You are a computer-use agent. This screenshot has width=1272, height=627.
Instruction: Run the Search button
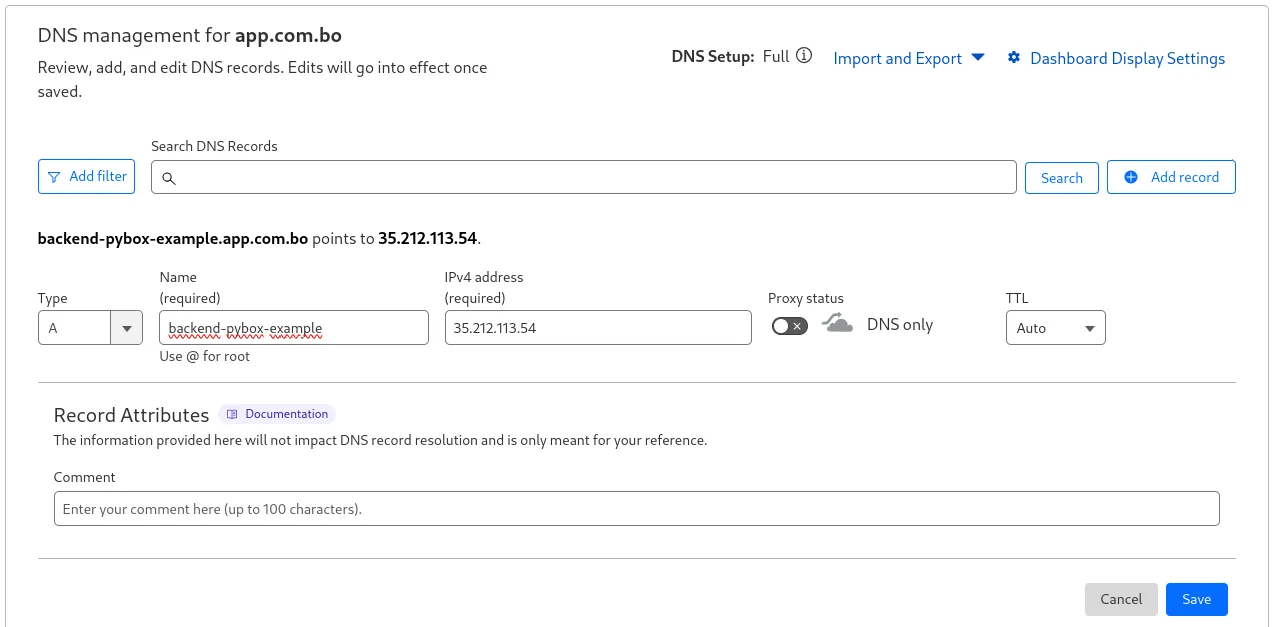click(x=1062, y=178)
